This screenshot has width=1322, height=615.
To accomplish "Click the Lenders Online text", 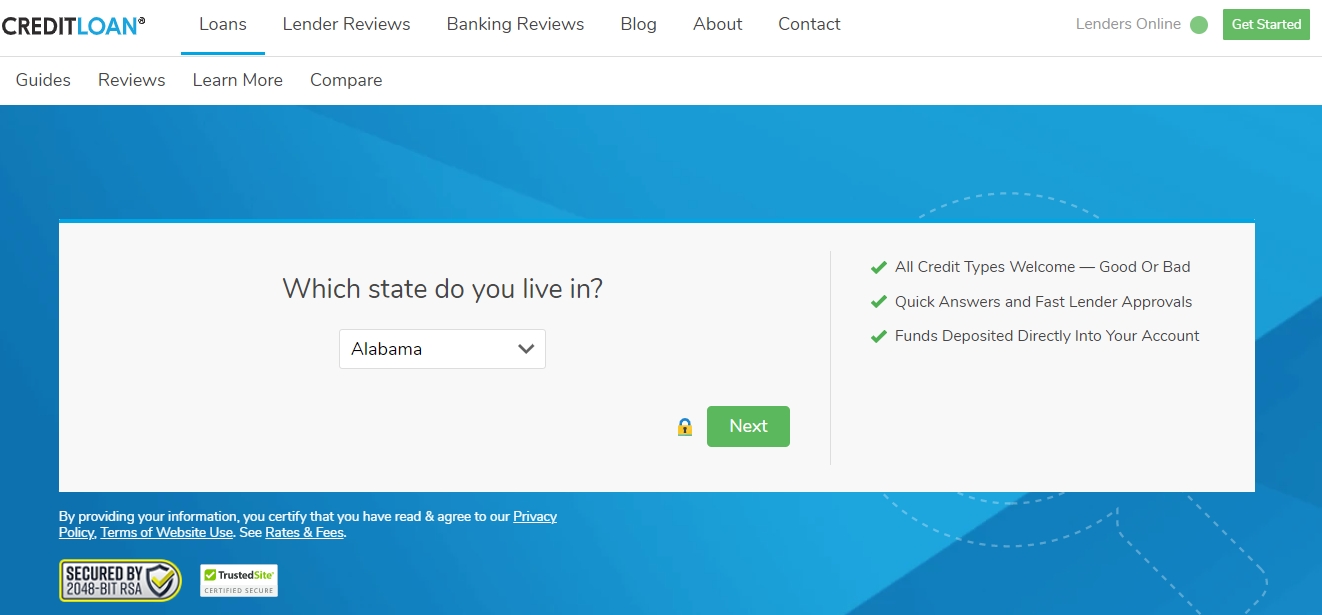I will click(1128, 24).
